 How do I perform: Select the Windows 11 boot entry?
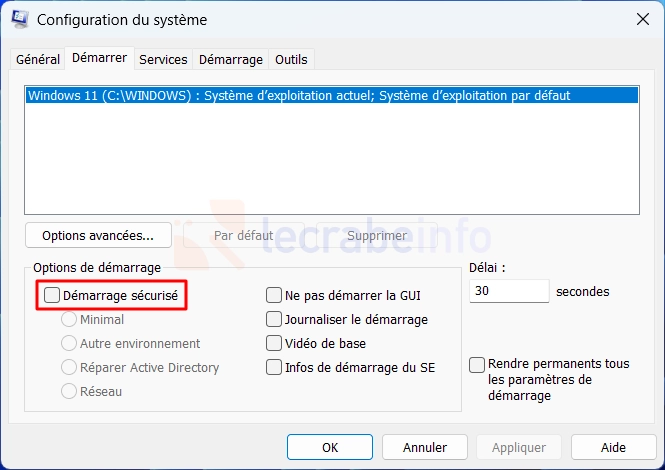332,95
